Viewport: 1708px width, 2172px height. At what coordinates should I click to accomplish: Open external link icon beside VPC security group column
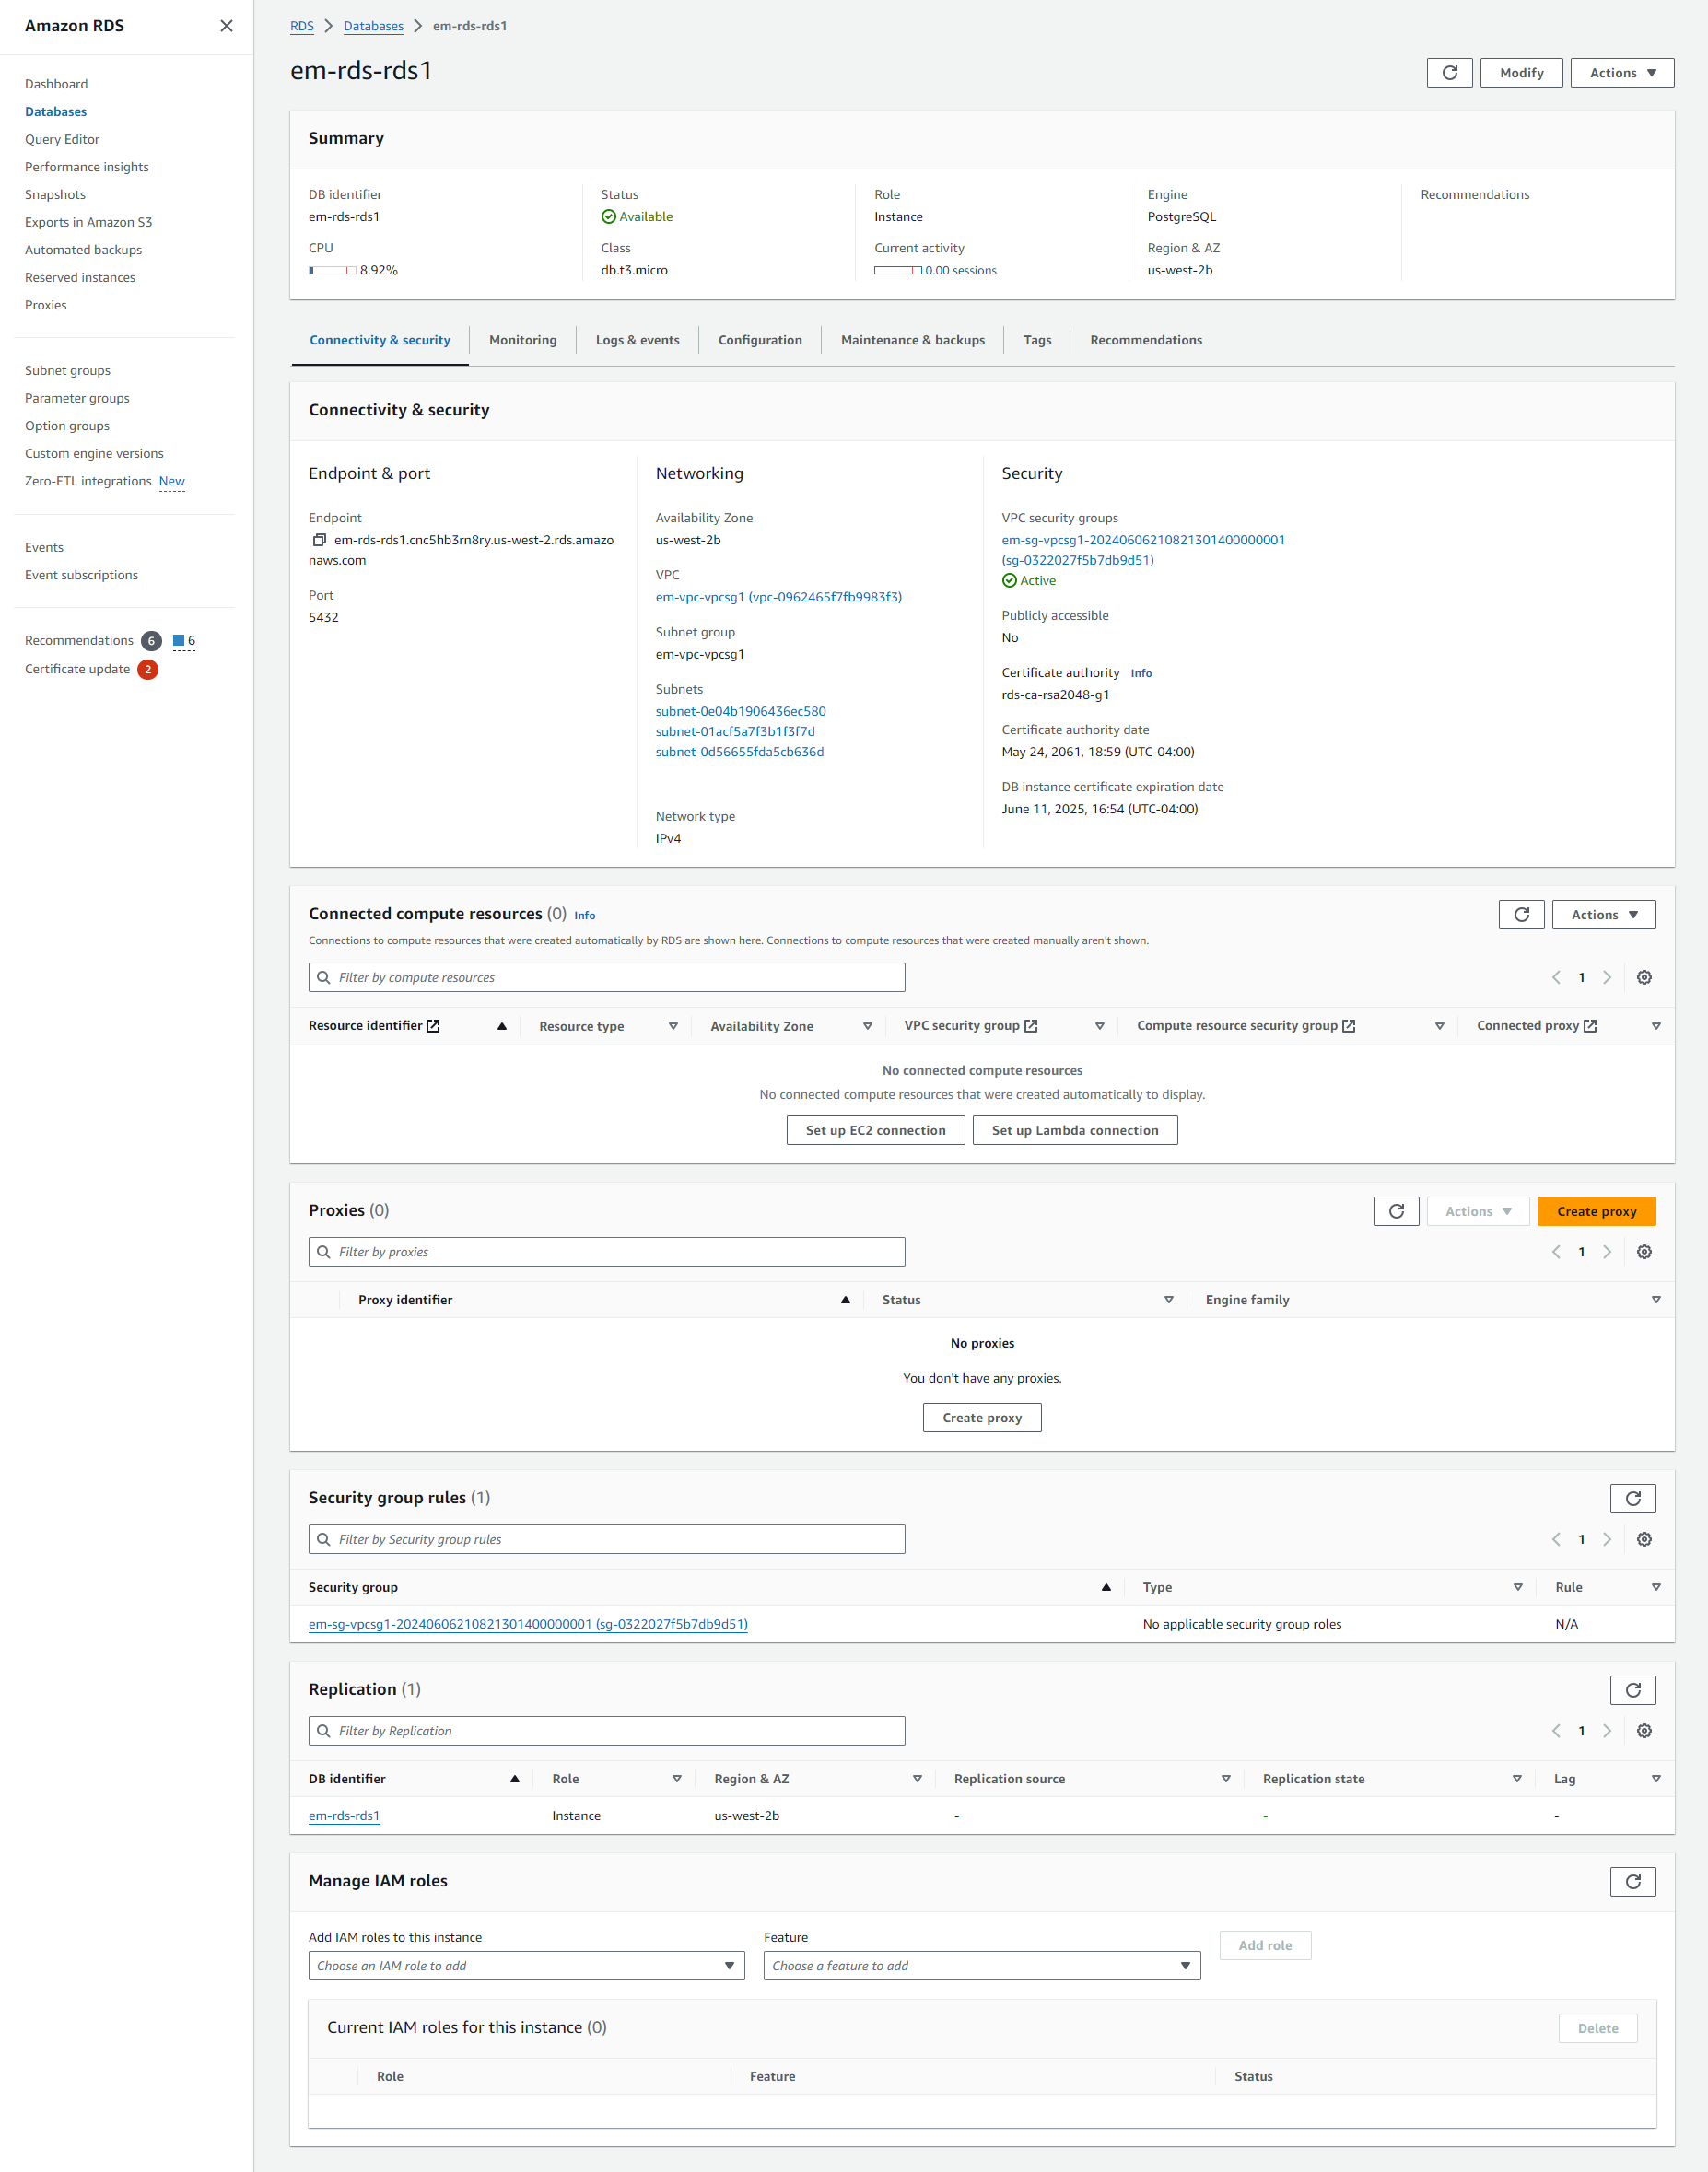(1031, 1026)
